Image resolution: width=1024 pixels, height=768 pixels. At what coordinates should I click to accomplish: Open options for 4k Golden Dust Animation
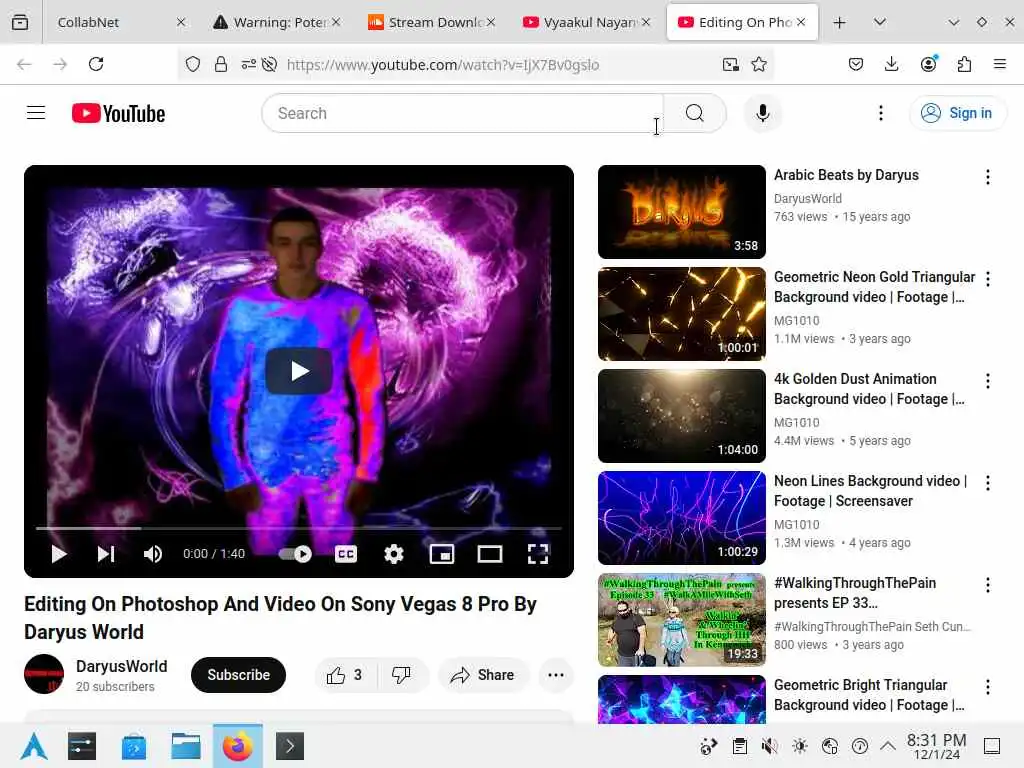987,381
